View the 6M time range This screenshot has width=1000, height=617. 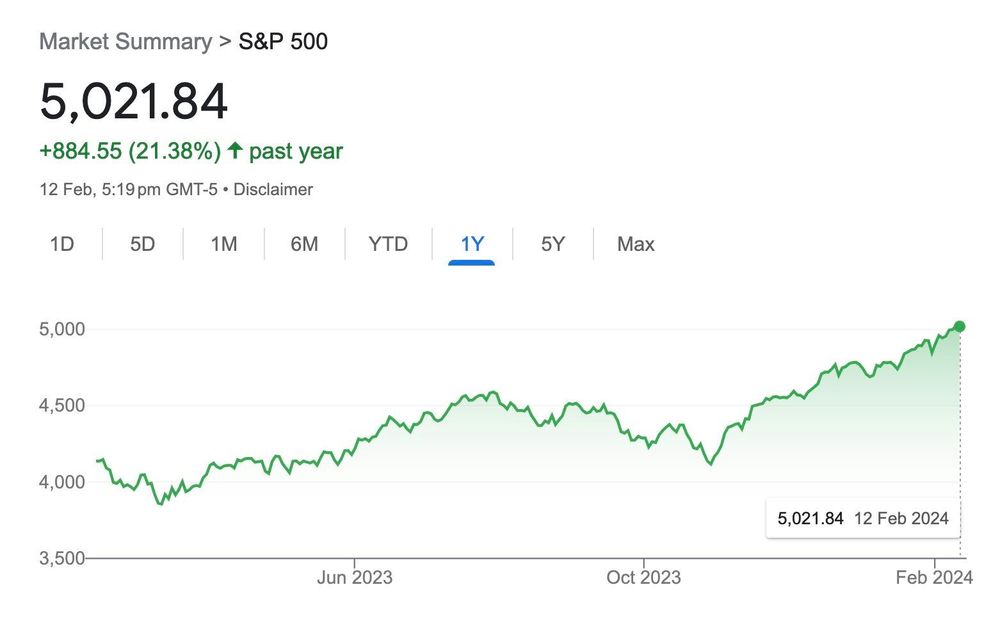[x=304, y=243]
